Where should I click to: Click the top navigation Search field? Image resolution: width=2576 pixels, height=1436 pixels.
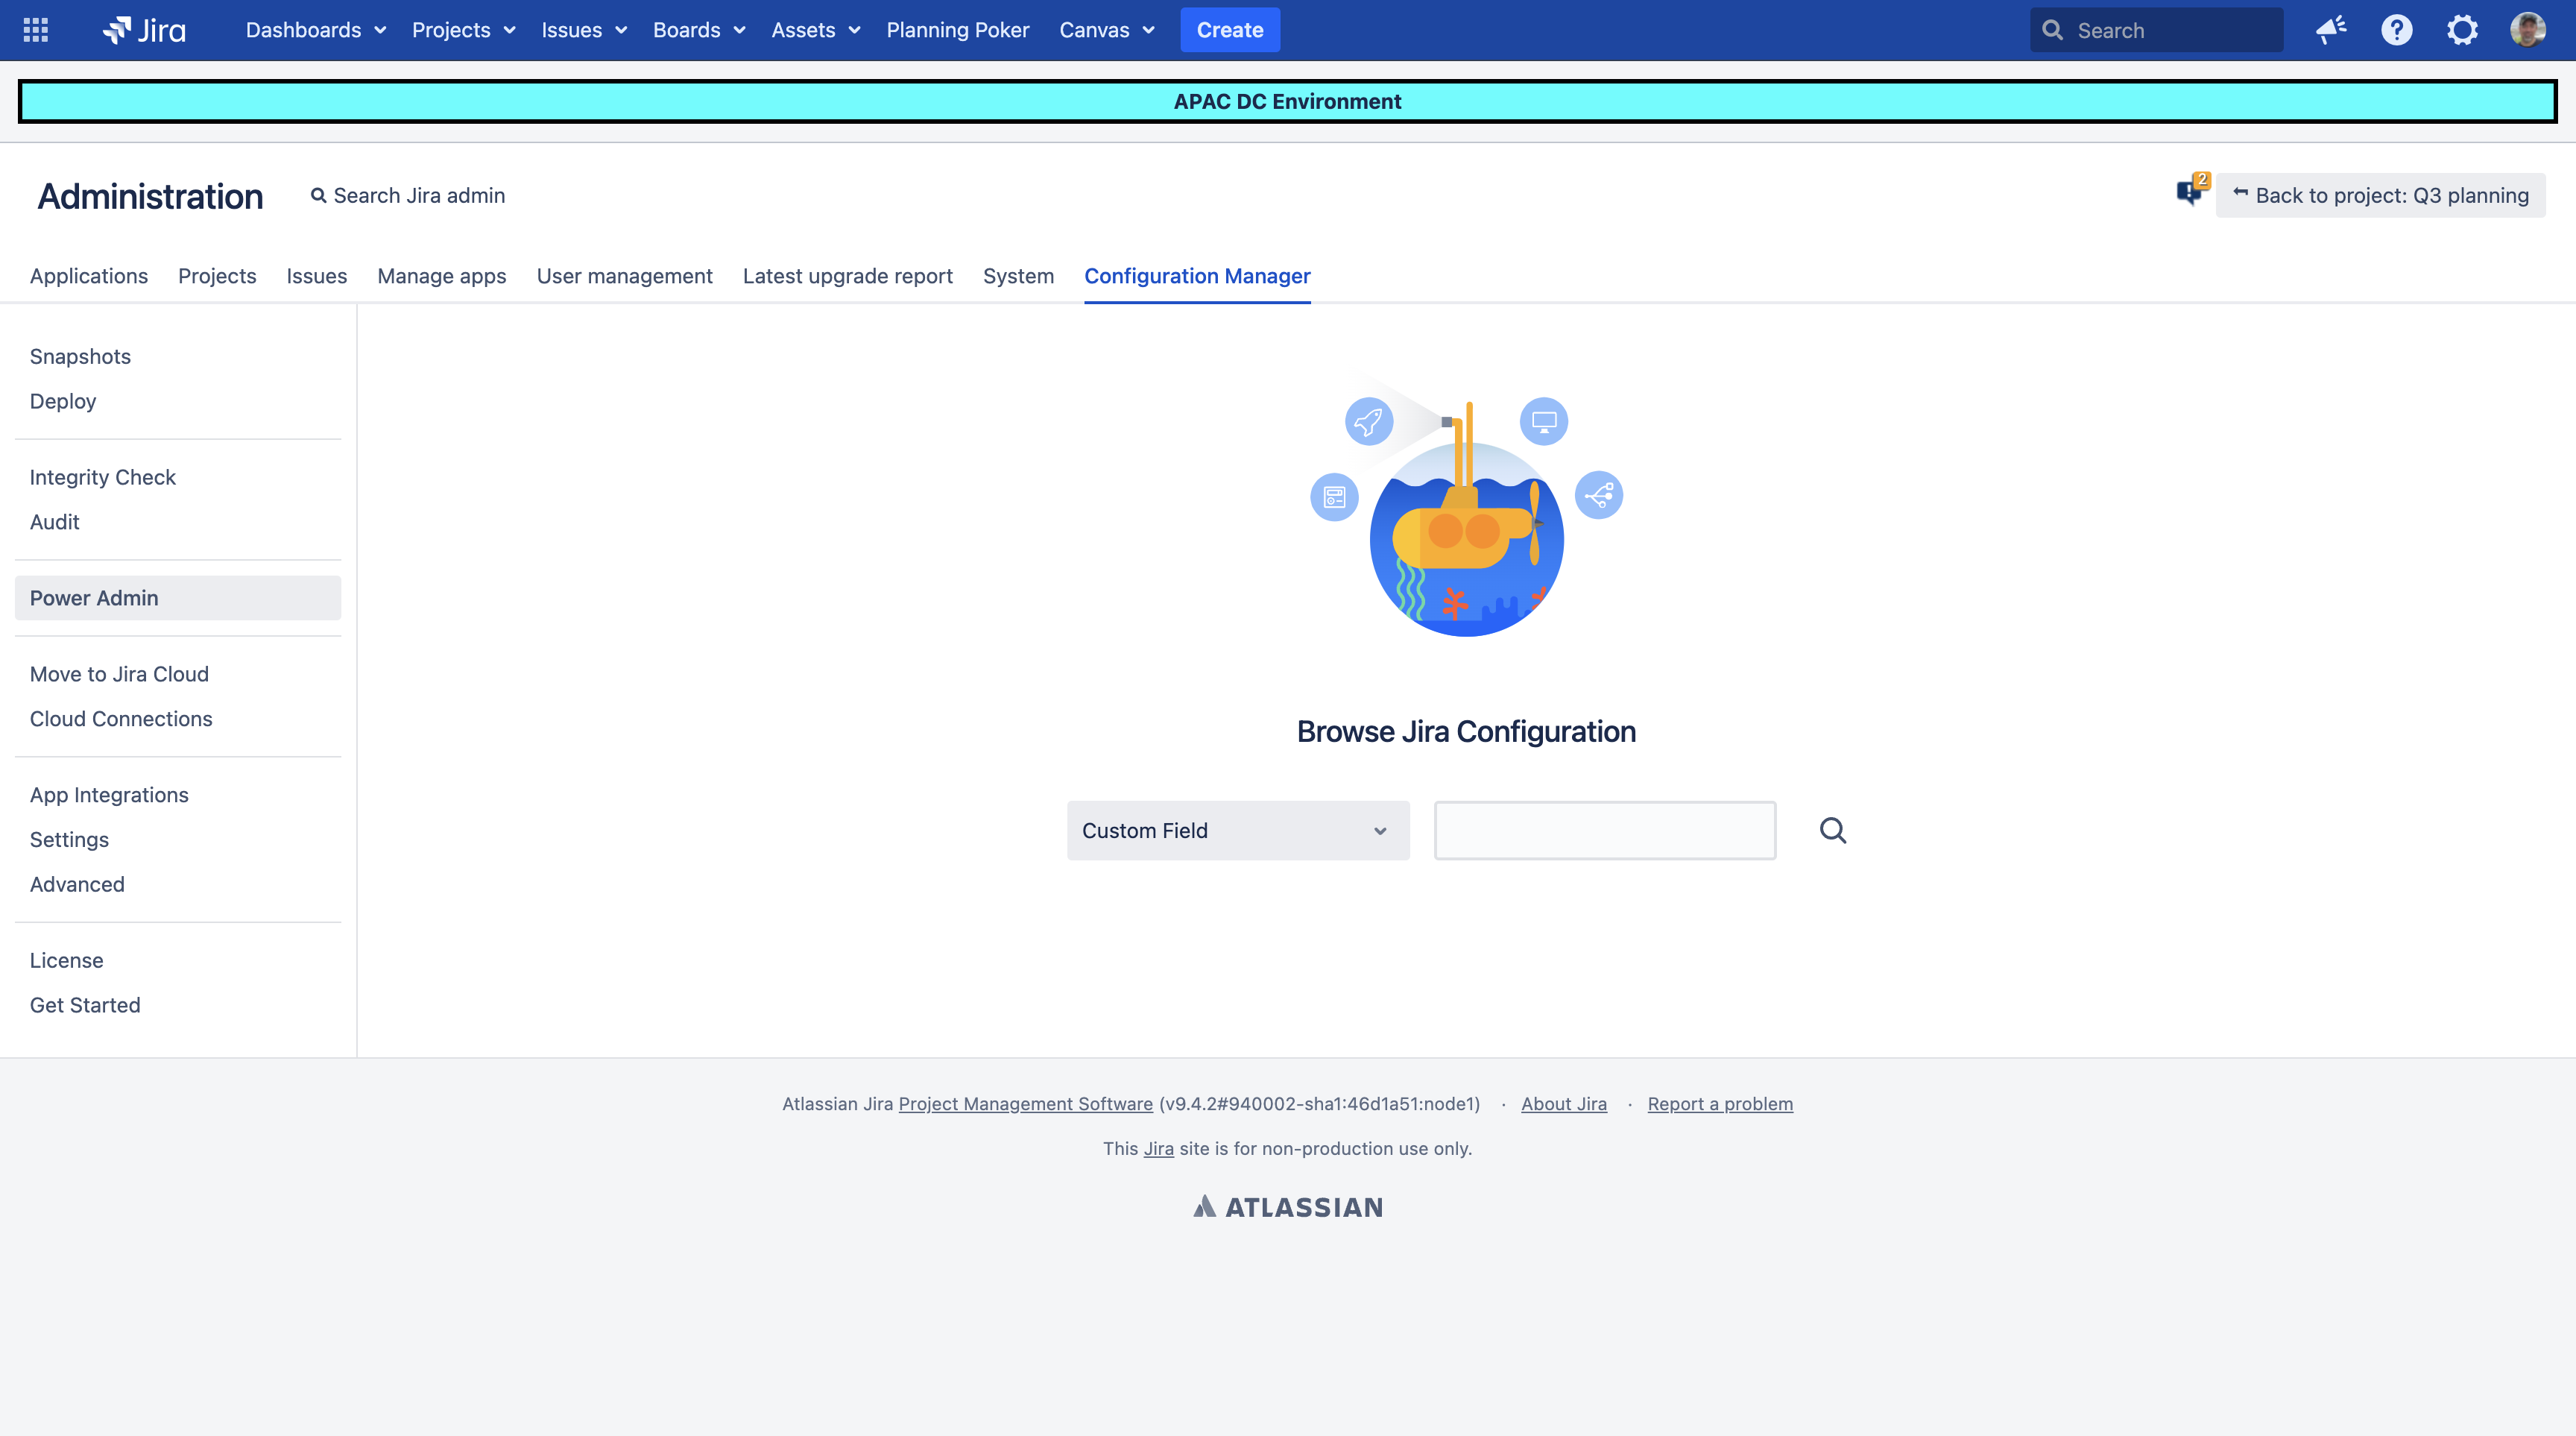pos(2156,30)
